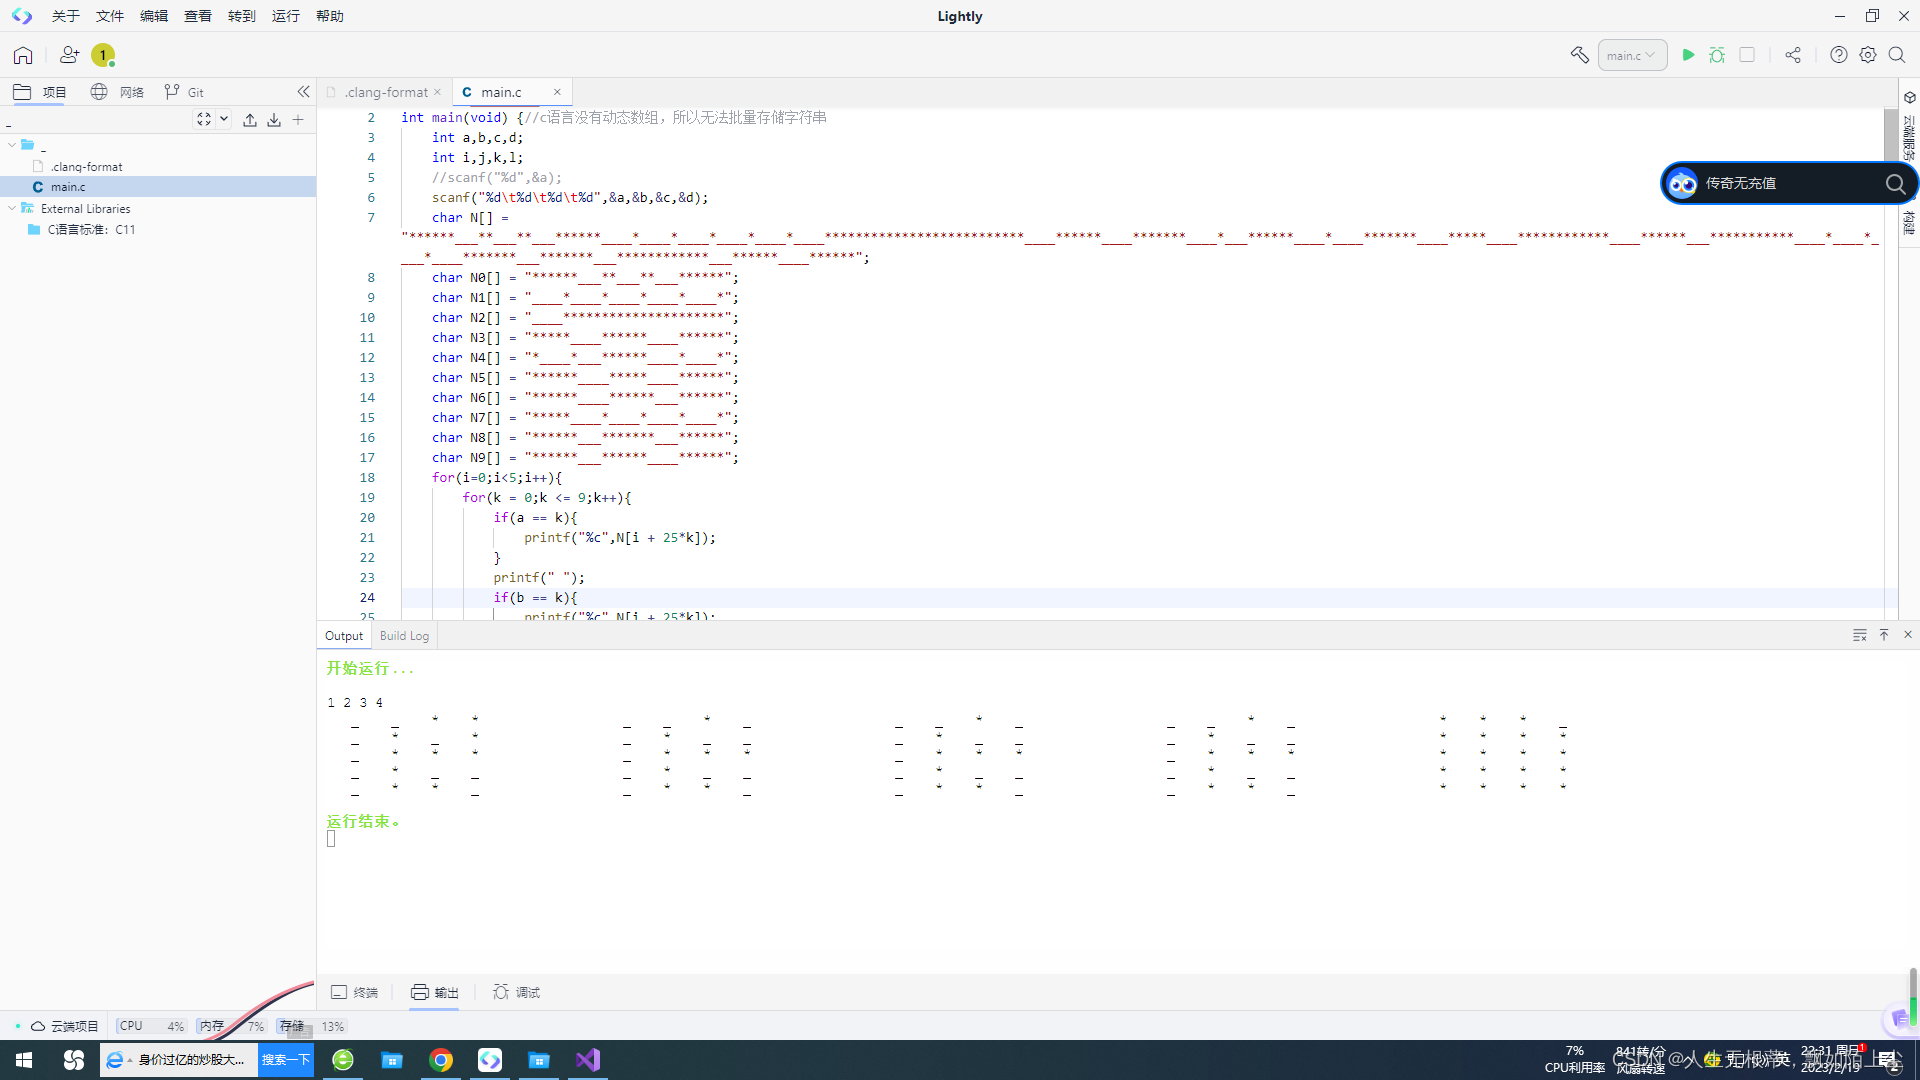Click the output input cursor box
The image size is (1920, 1080).
click(x=331, y=839)
